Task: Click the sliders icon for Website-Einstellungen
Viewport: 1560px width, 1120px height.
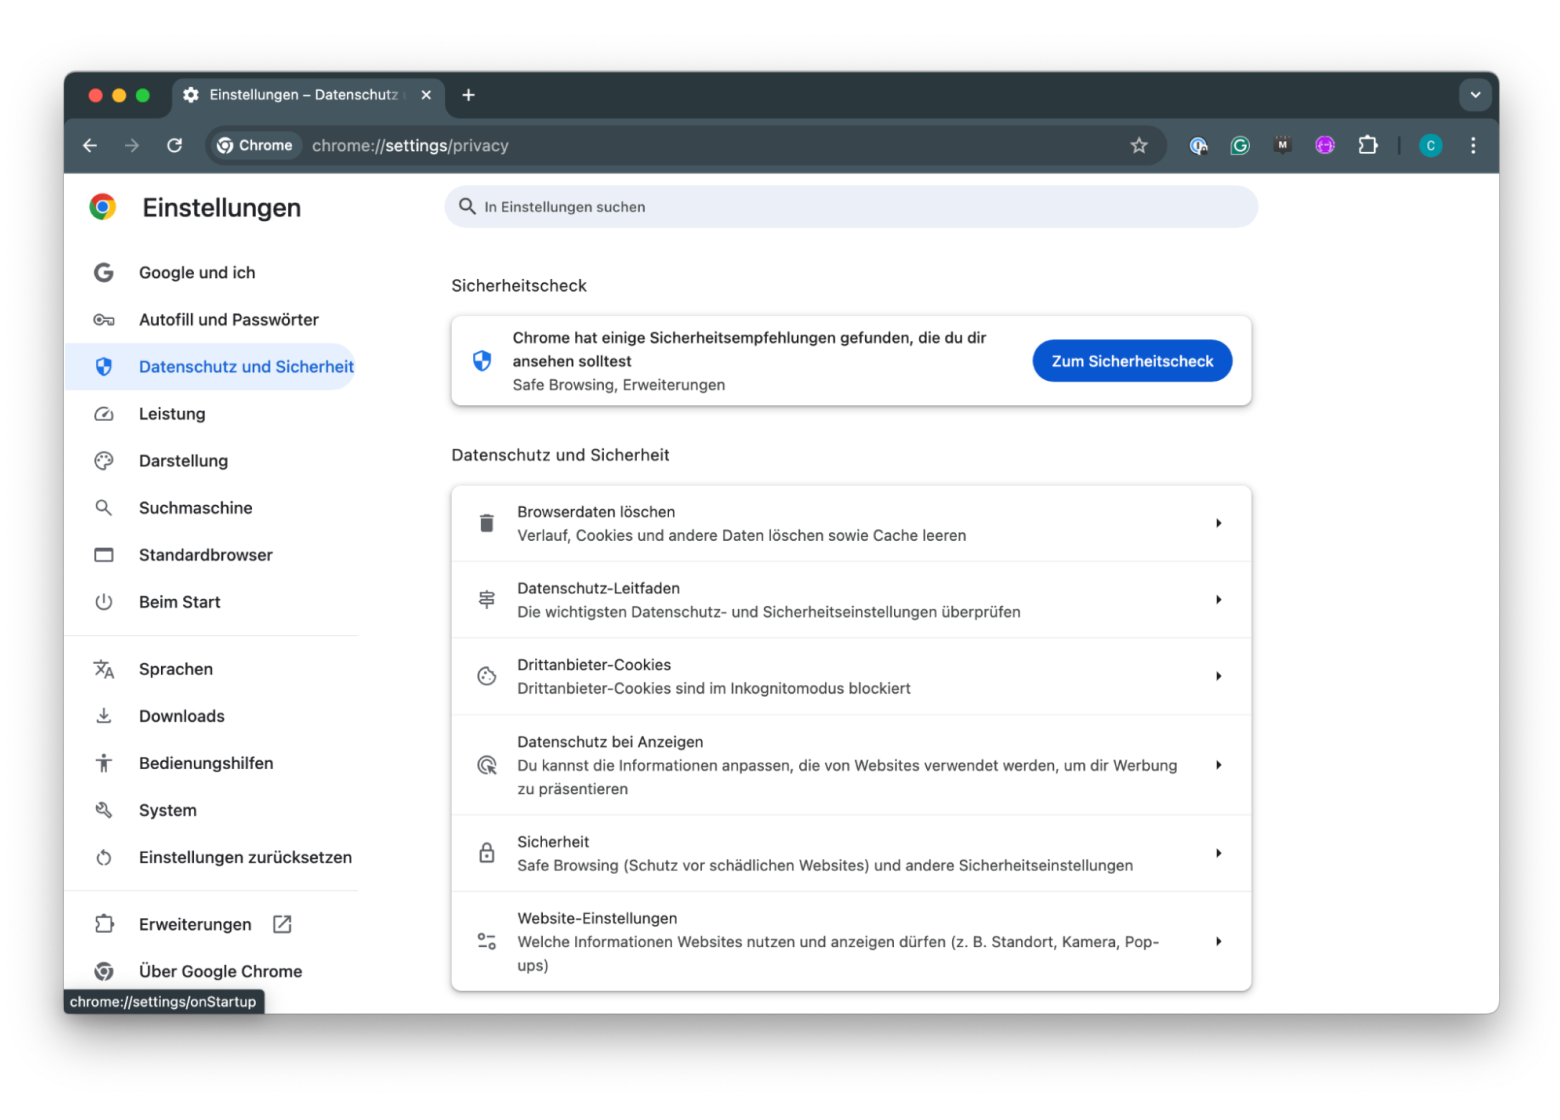Action: (487, 942)
